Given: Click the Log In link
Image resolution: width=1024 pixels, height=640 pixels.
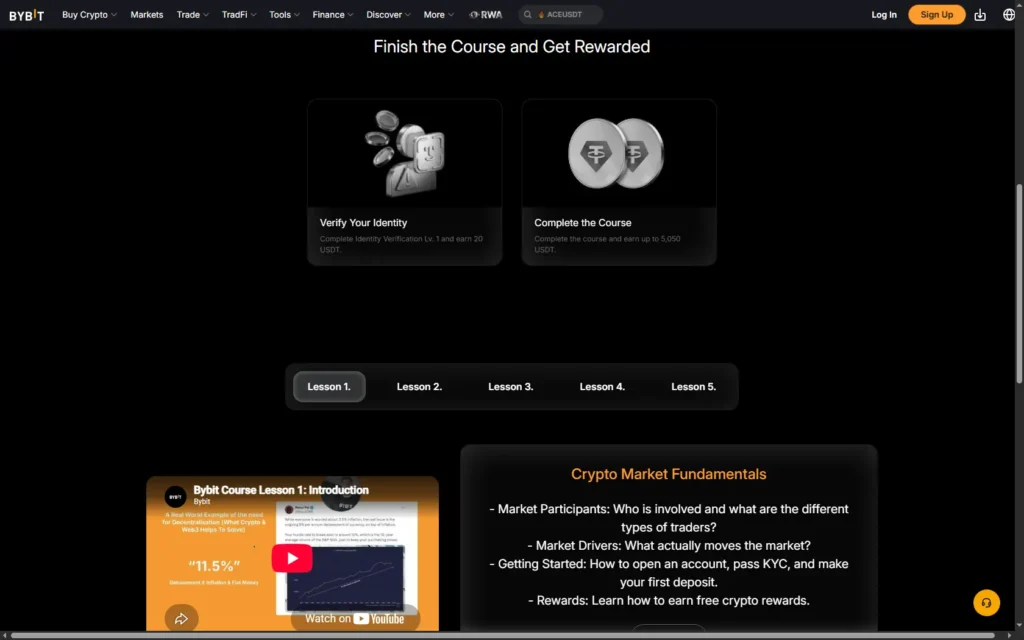Looking at the screenshot, I should (884, 14).
